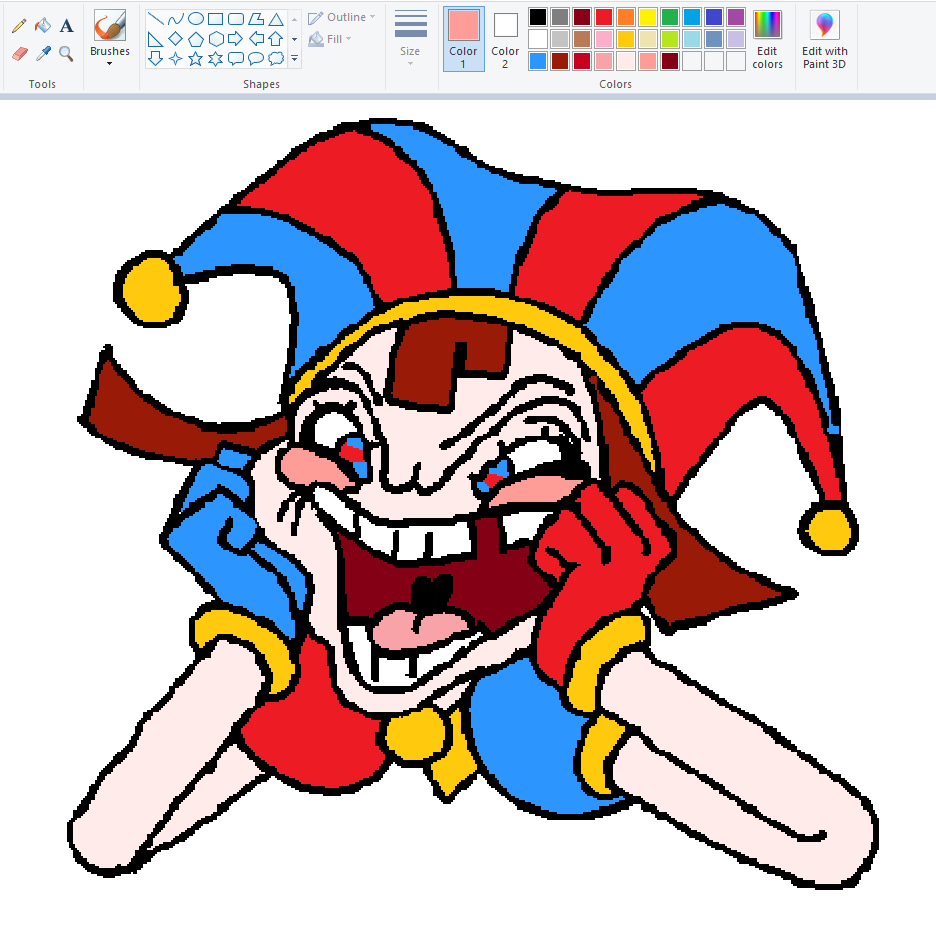Open the Brushes dropdown arrow

110,63
